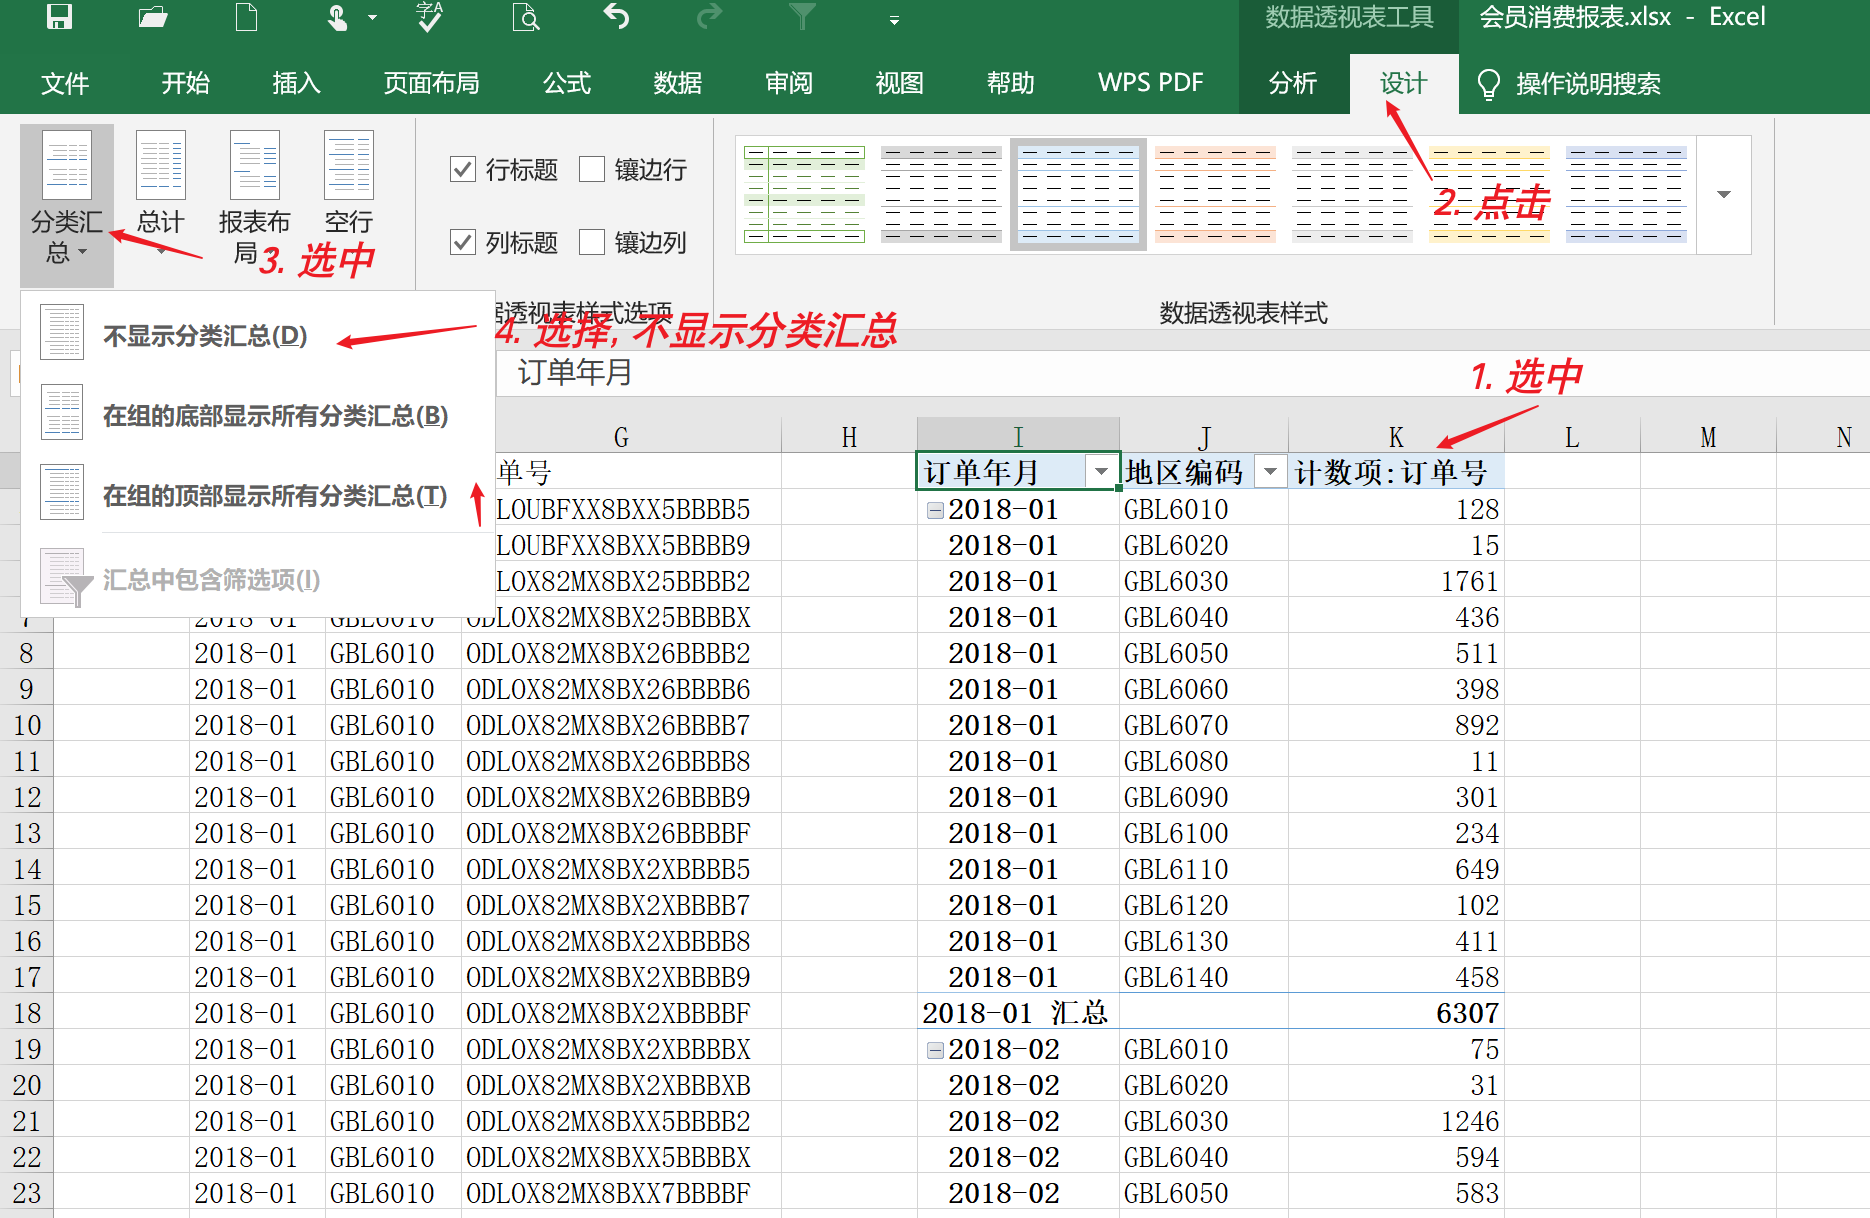This screenshot has height=1218, width=1870.
Task: Open the 文件 tab
Action: coord(65,84)
